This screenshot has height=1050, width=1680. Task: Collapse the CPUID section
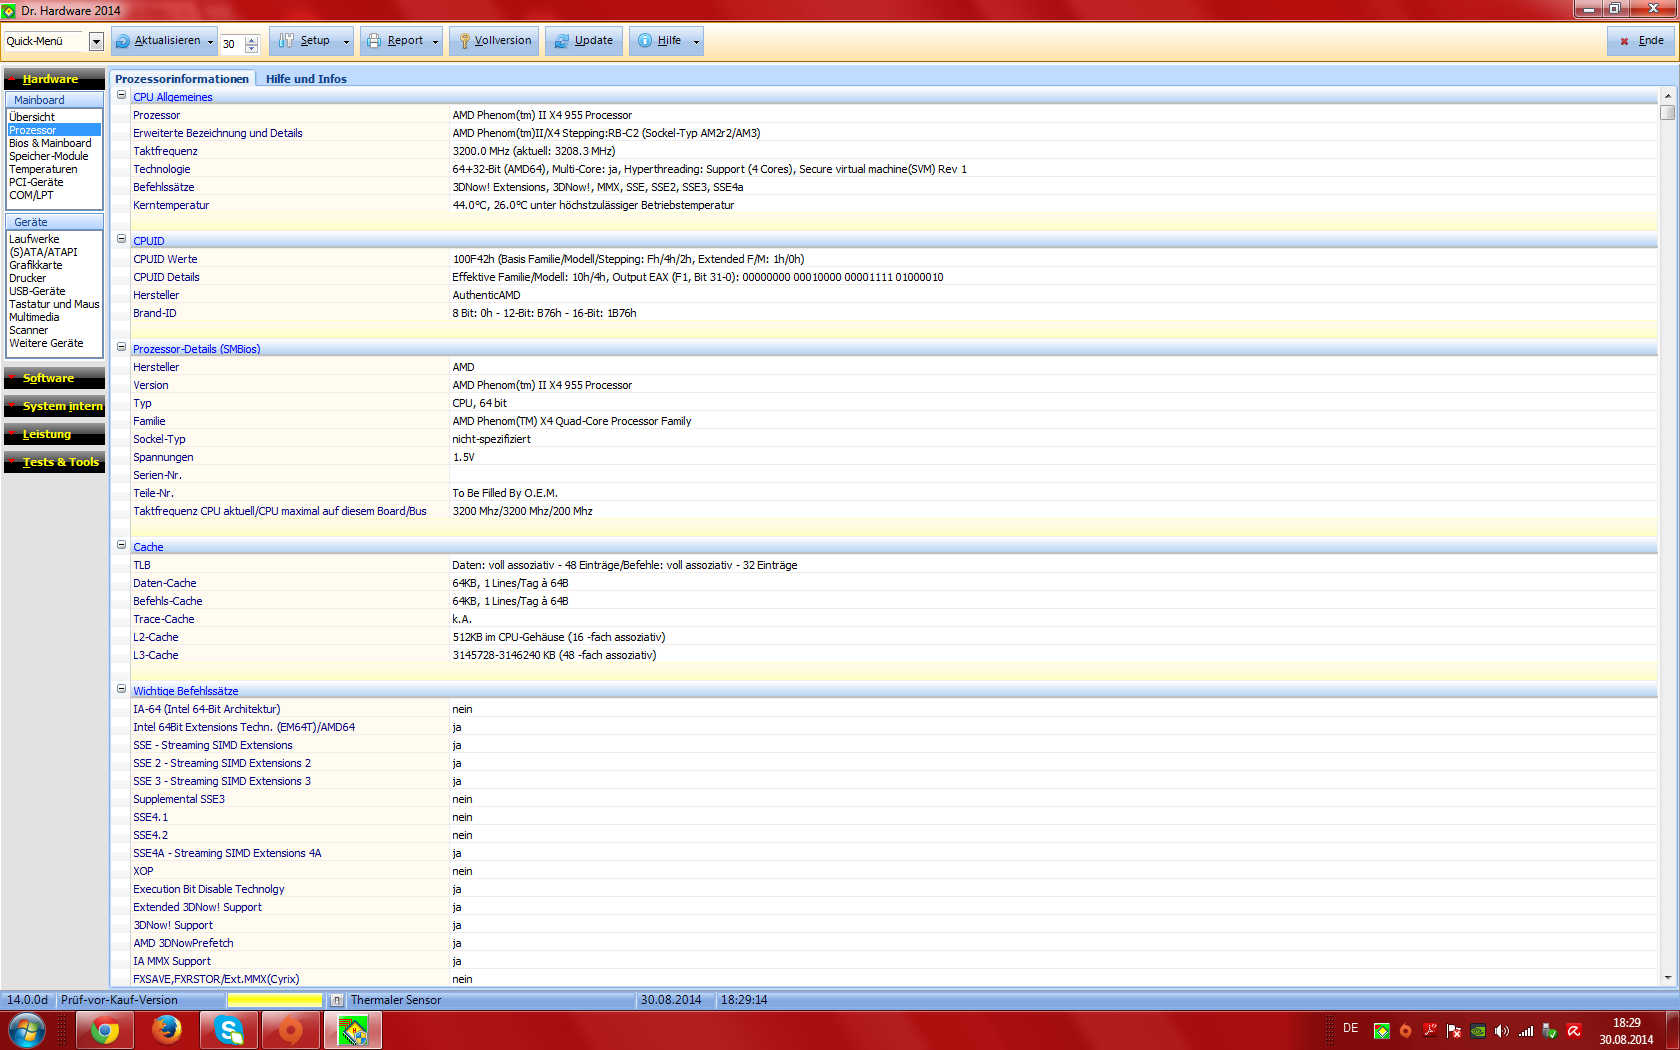(122, 240)
